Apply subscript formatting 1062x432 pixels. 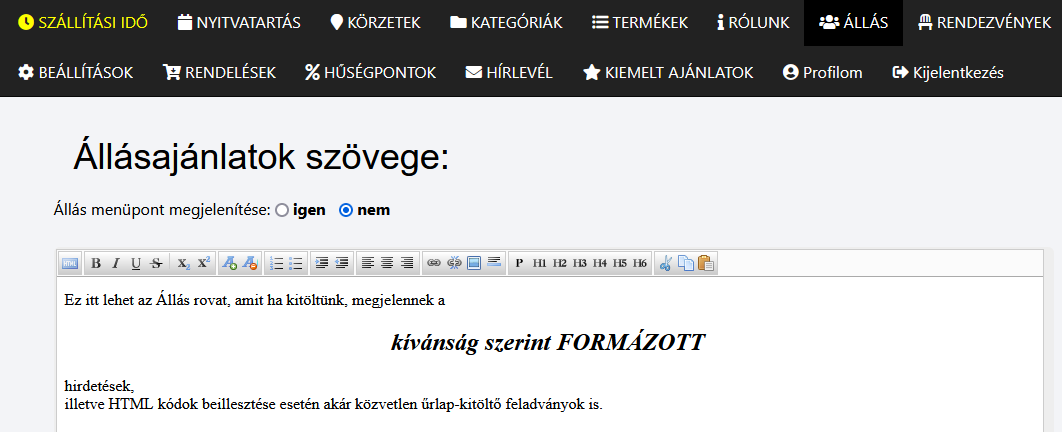[184, 263]
